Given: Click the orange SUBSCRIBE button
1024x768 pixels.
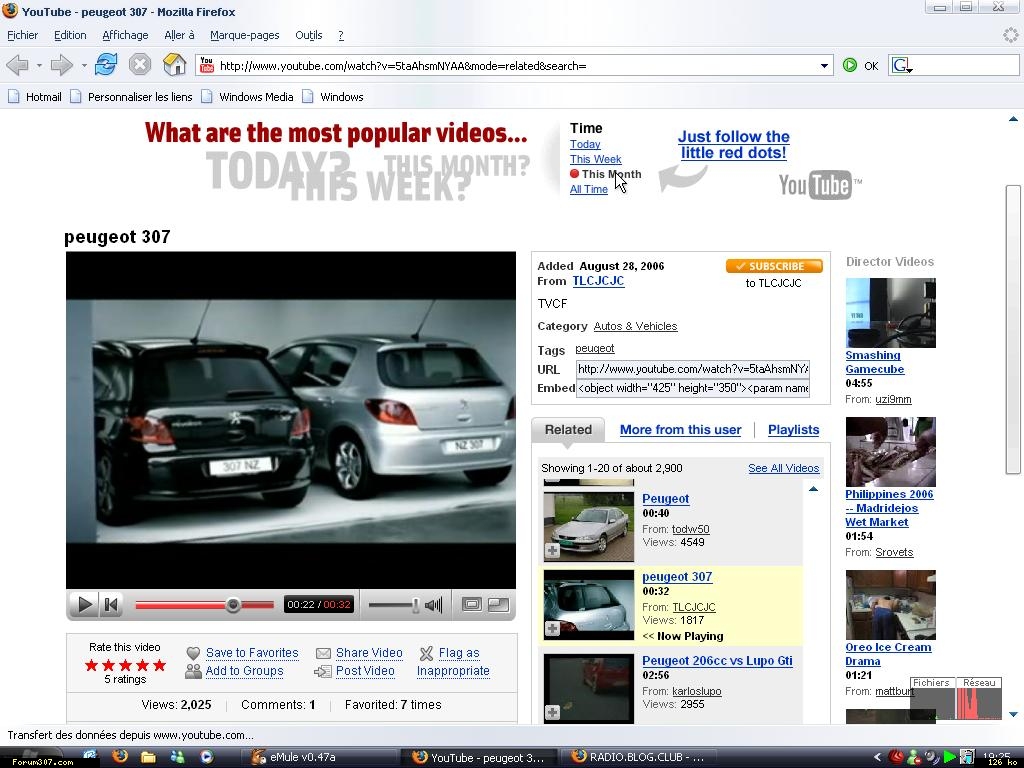Looking at the screenshot, I should 774,266.
